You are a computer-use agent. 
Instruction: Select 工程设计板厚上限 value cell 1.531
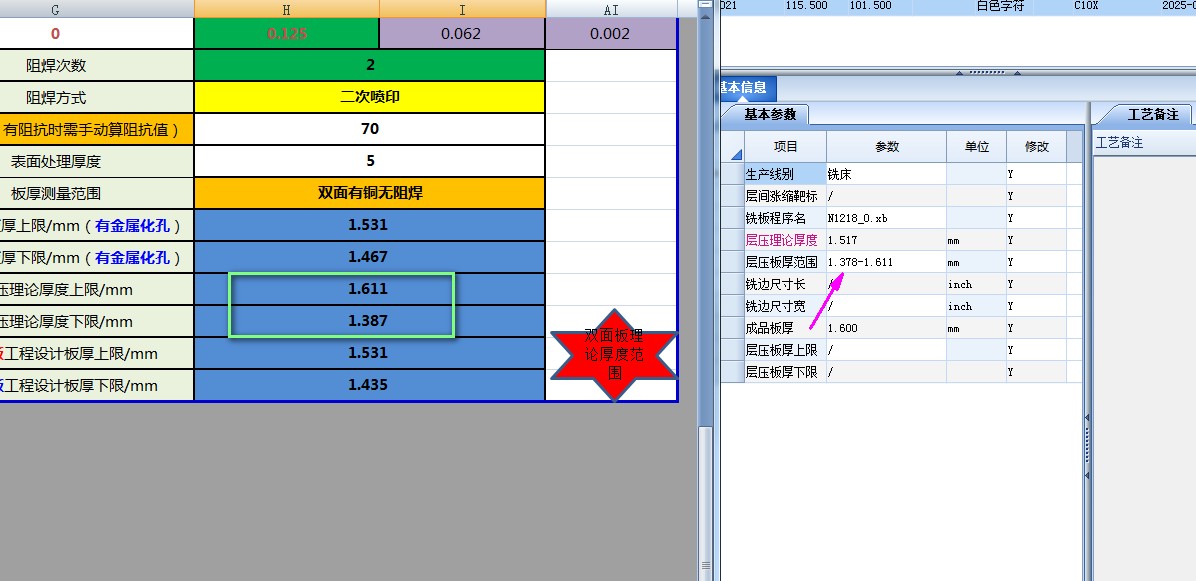coord(370,354)
